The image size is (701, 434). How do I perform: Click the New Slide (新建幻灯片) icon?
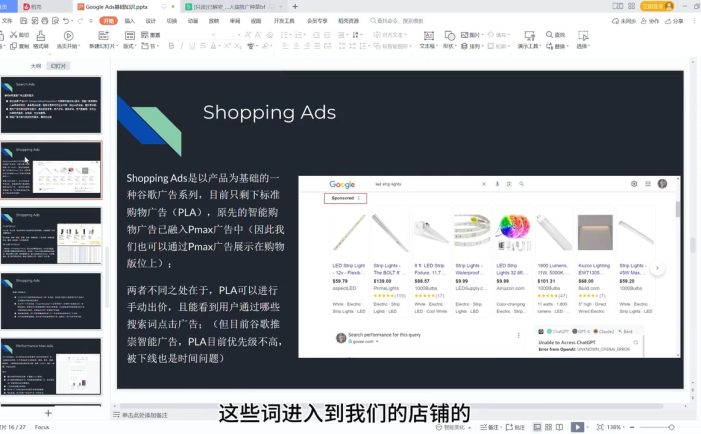click(x=103, y=35)
